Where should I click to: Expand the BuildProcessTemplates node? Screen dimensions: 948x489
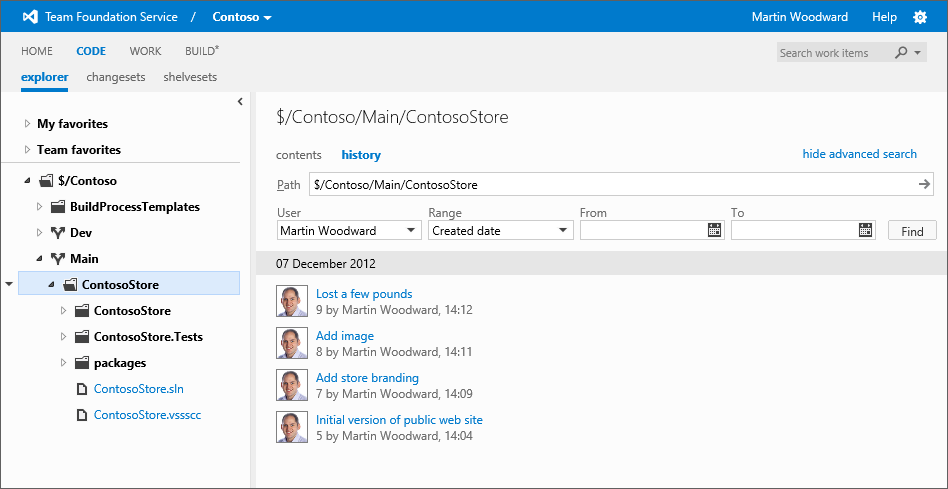(39, 207)
